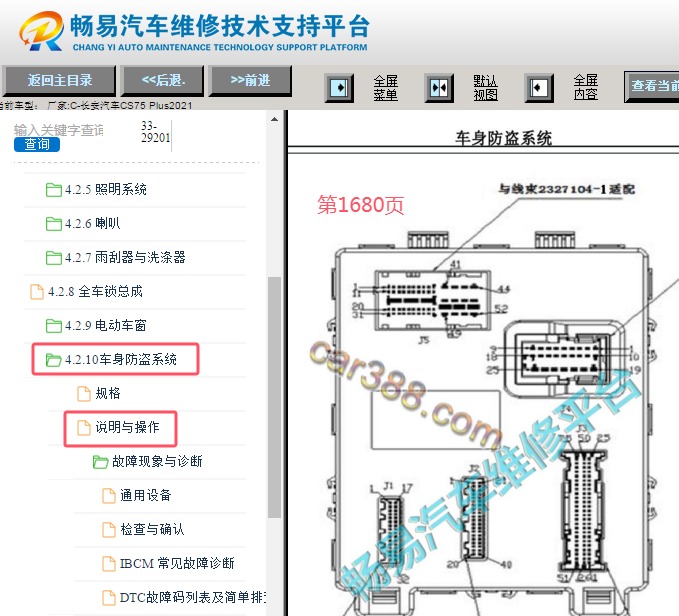This screenshot has height=616, width=679.
Task: Click the J5 connector in diagram
Action: point(433,300)
